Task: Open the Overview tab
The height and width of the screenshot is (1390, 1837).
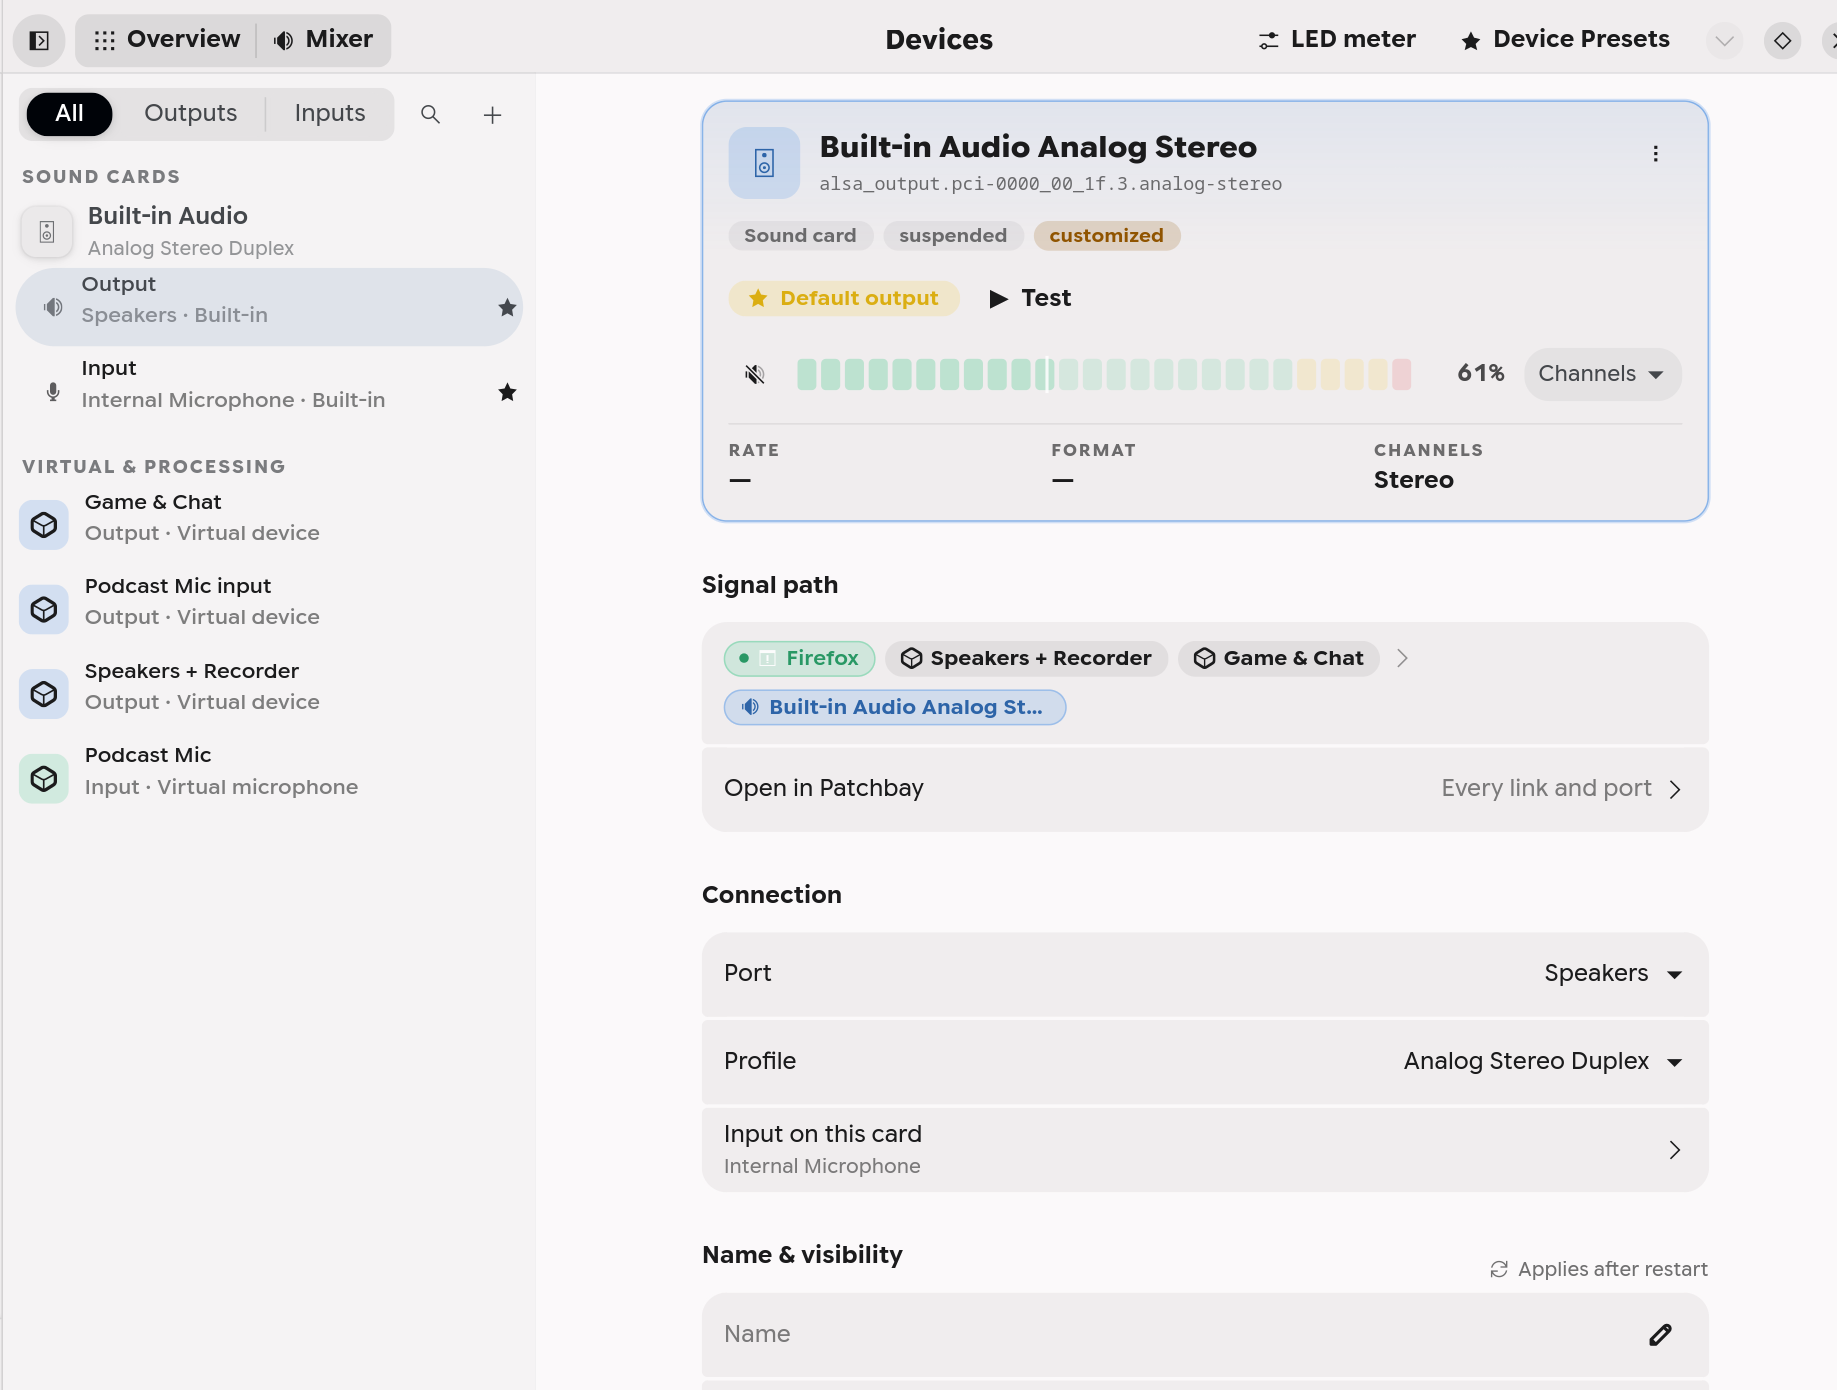Action: pos(167,40)
